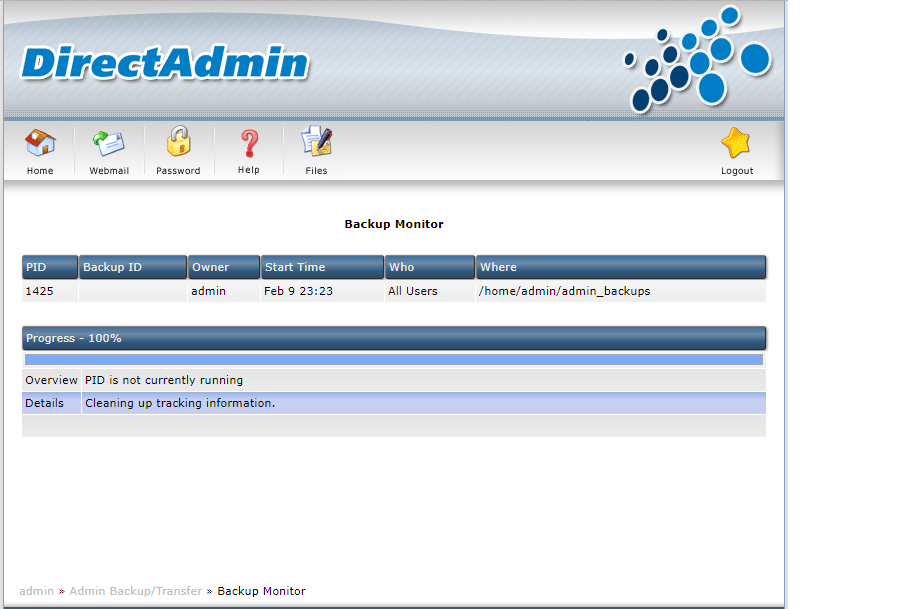The width and height of the screenshot is (910, 609).
Task: Click the Help text label
Action: pyautogui.click(x=248, y=170)
